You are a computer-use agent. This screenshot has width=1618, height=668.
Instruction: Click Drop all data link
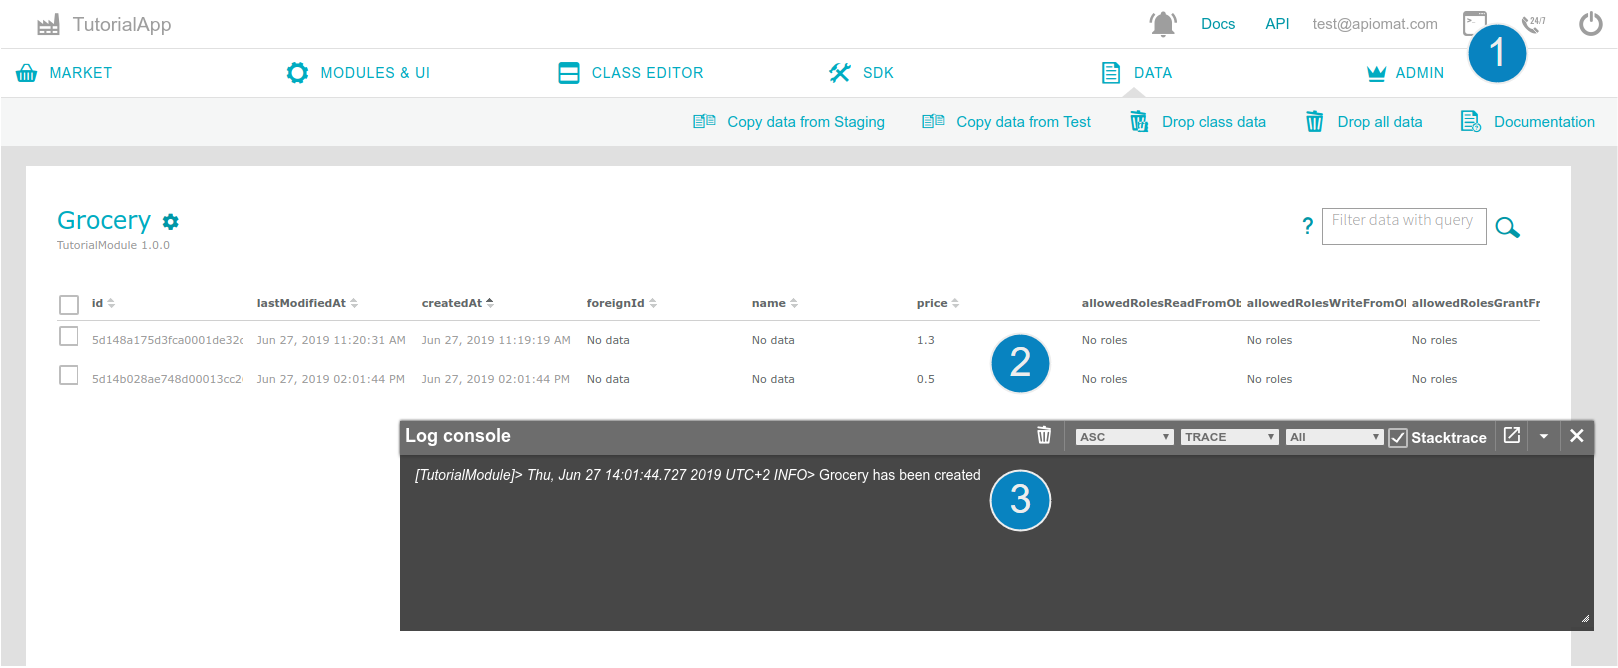tap(1380, 122)
